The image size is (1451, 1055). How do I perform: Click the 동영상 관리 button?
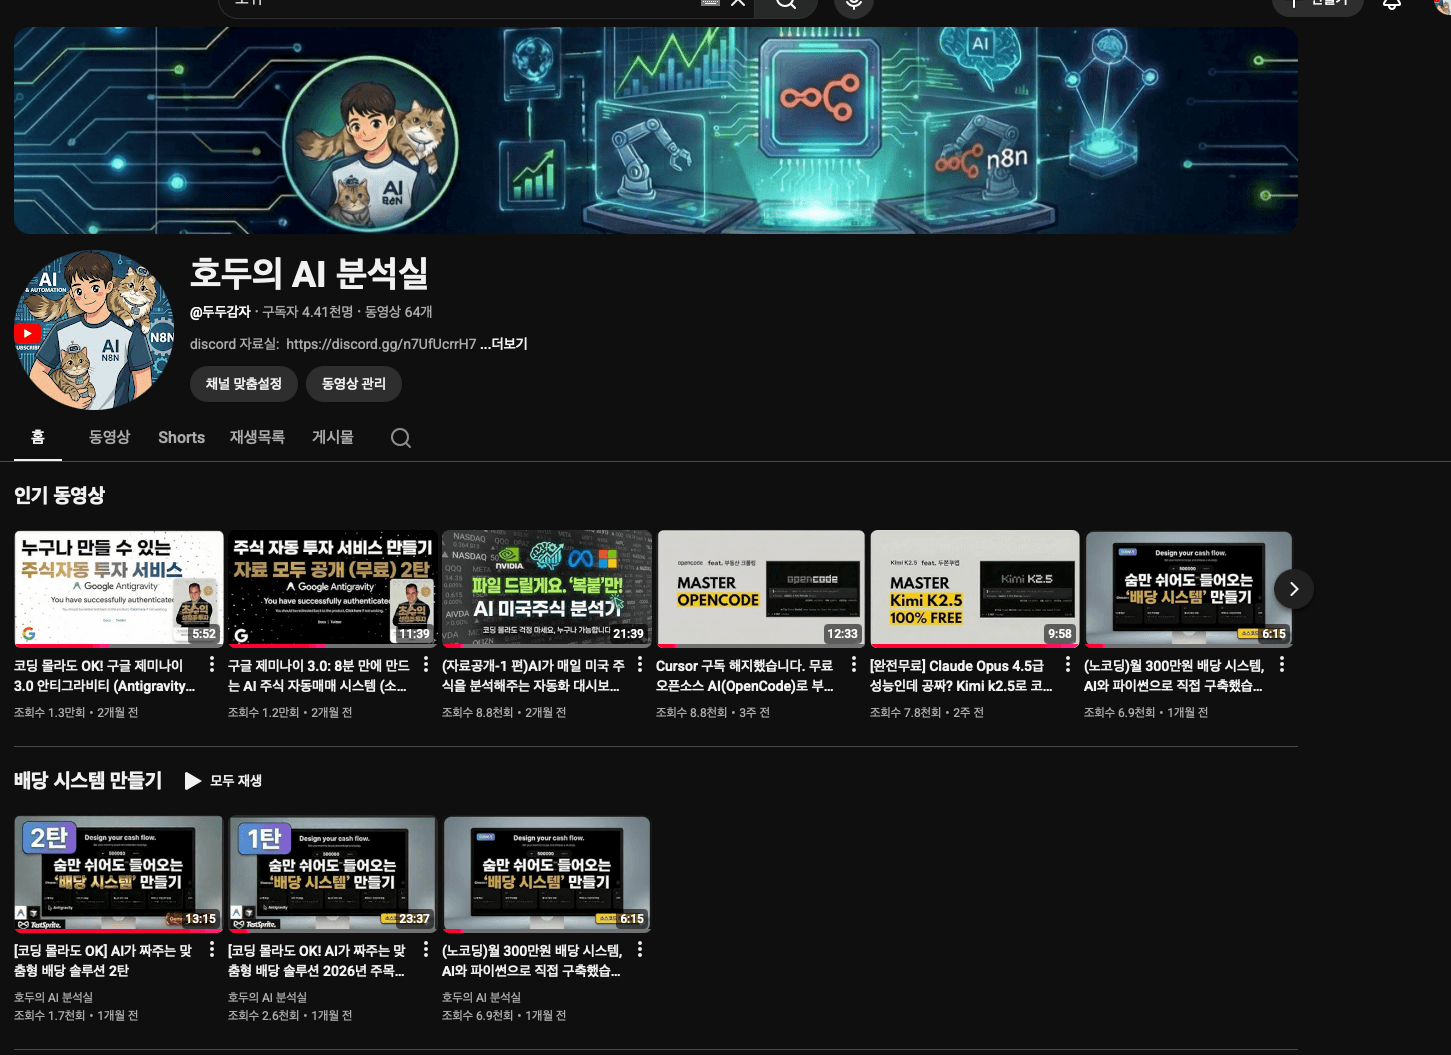pos(354,384)
